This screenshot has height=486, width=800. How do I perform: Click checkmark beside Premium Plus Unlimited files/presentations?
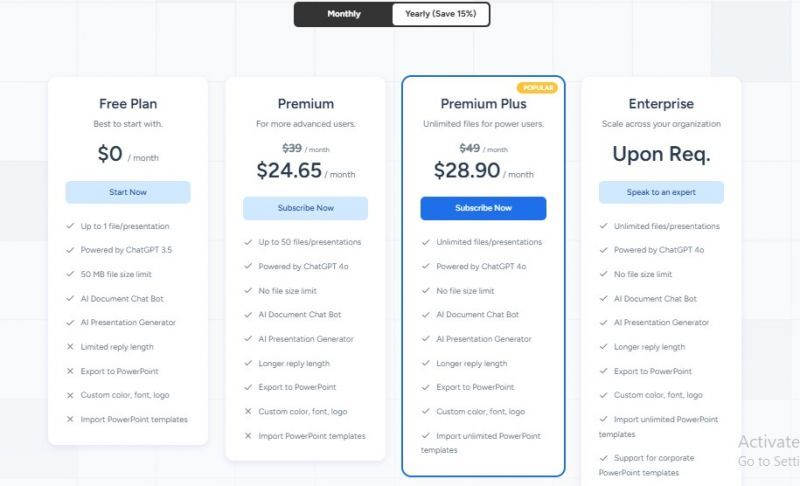tap(425, 242)
